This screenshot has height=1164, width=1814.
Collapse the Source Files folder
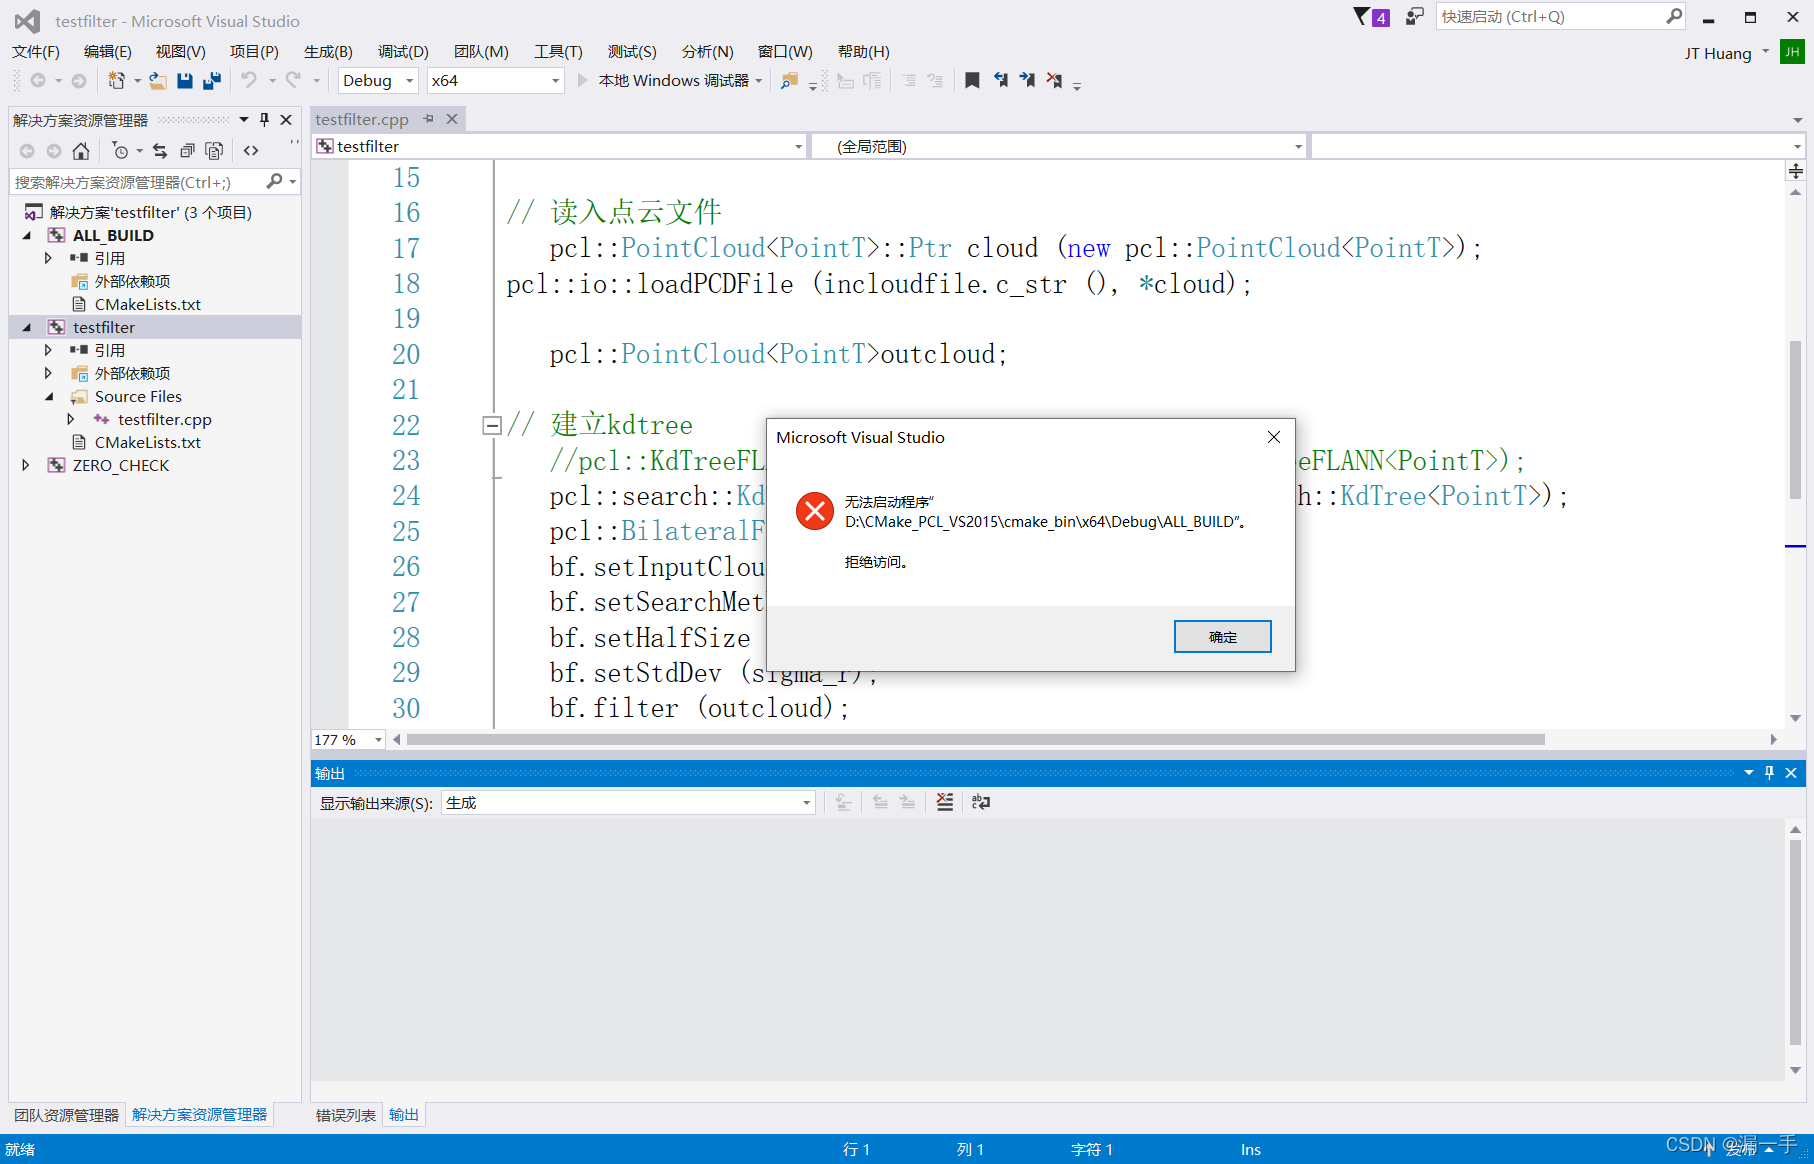[49, 397]
